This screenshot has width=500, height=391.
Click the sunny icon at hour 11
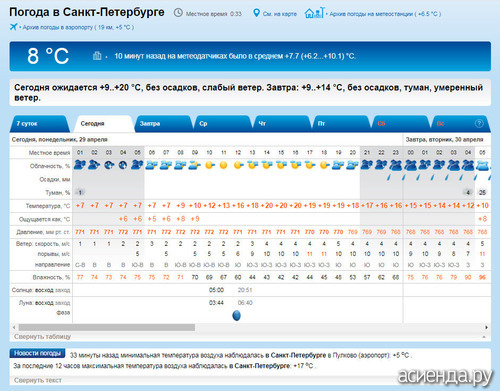click(223, 165)
